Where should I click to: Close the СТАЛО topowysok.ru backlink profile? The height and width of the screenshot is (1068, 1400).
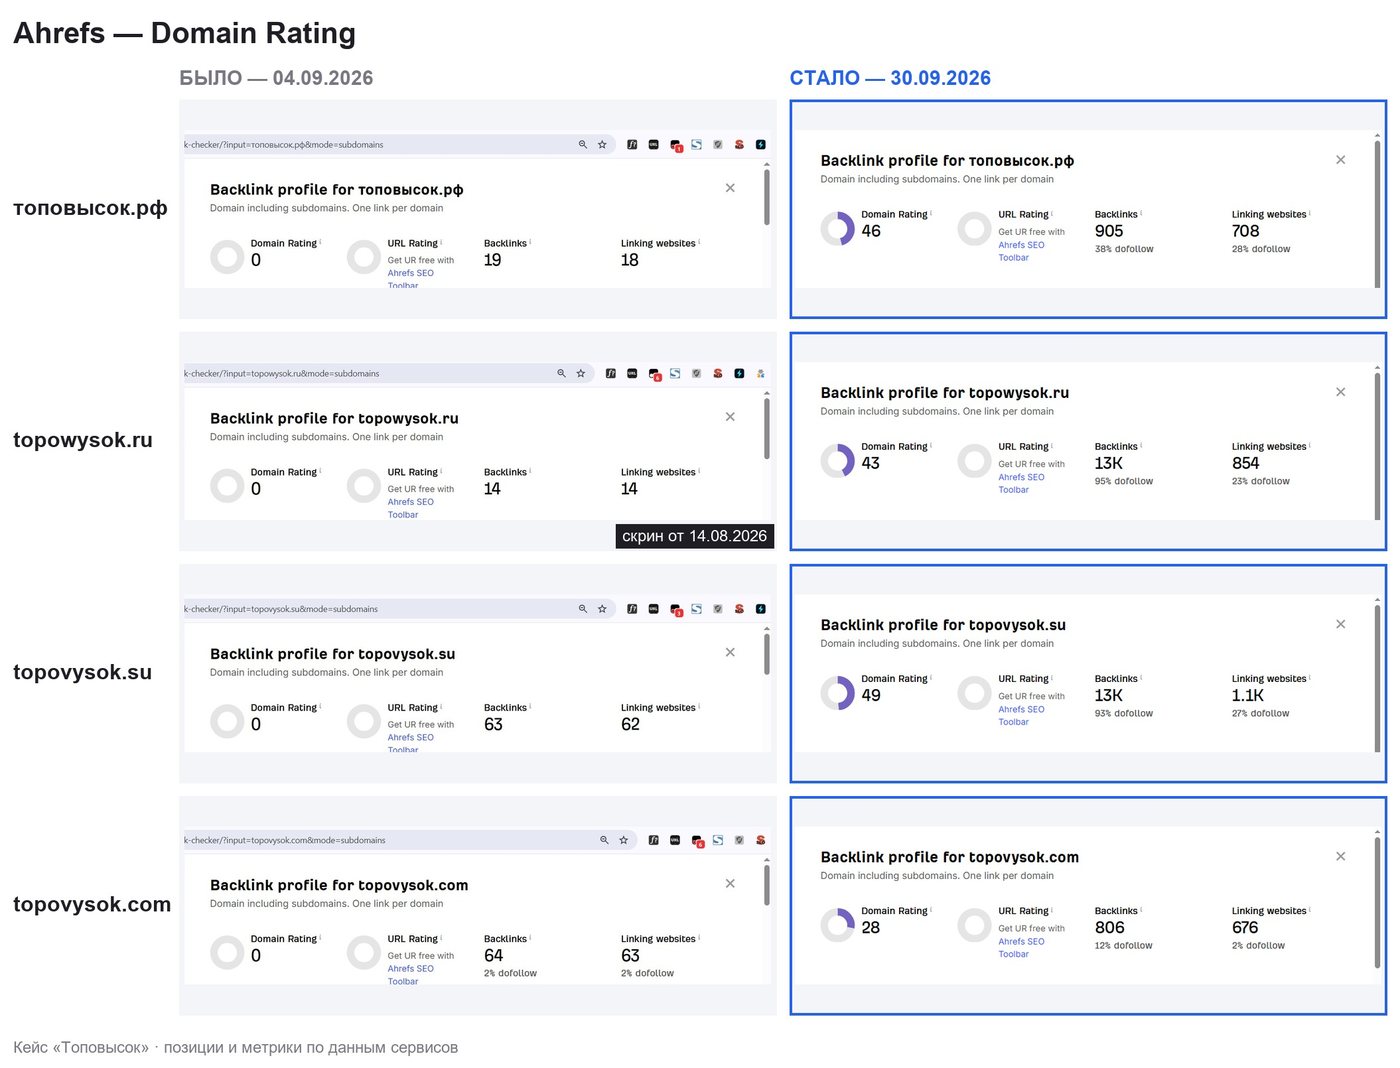tap(1341, 392)
